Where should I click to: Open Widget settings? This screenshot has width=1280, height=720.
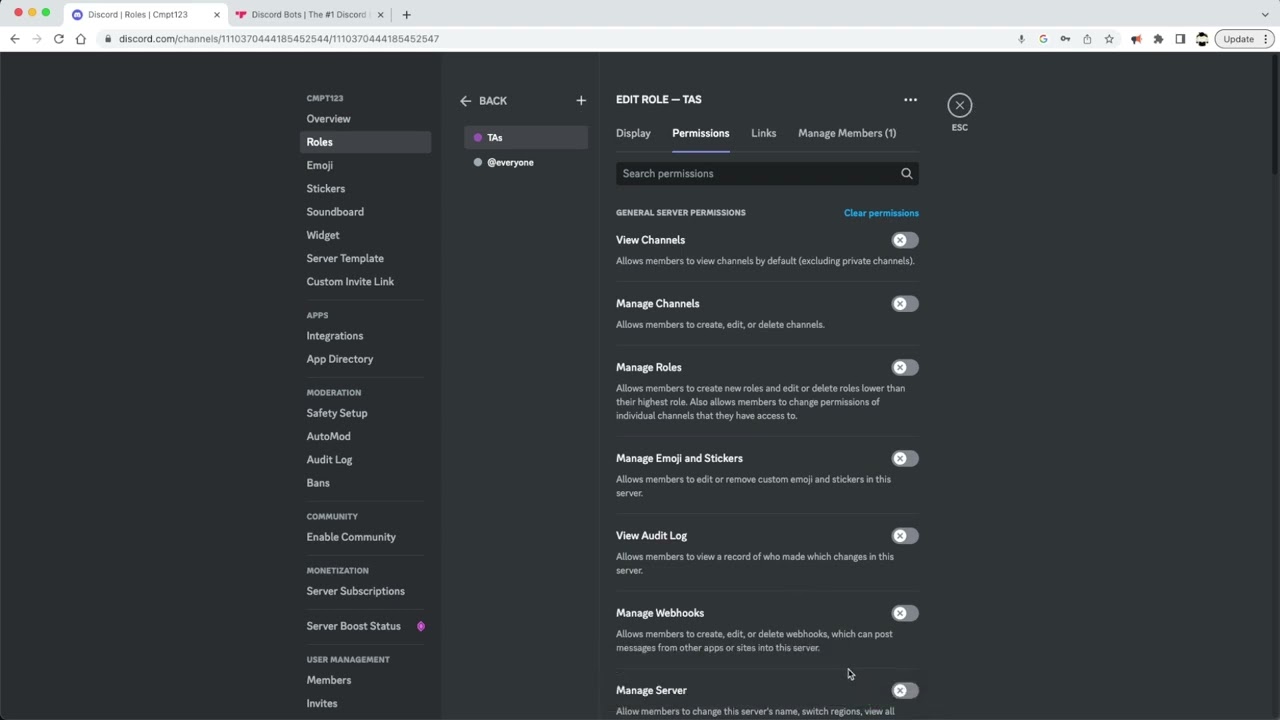pos(365,235)
